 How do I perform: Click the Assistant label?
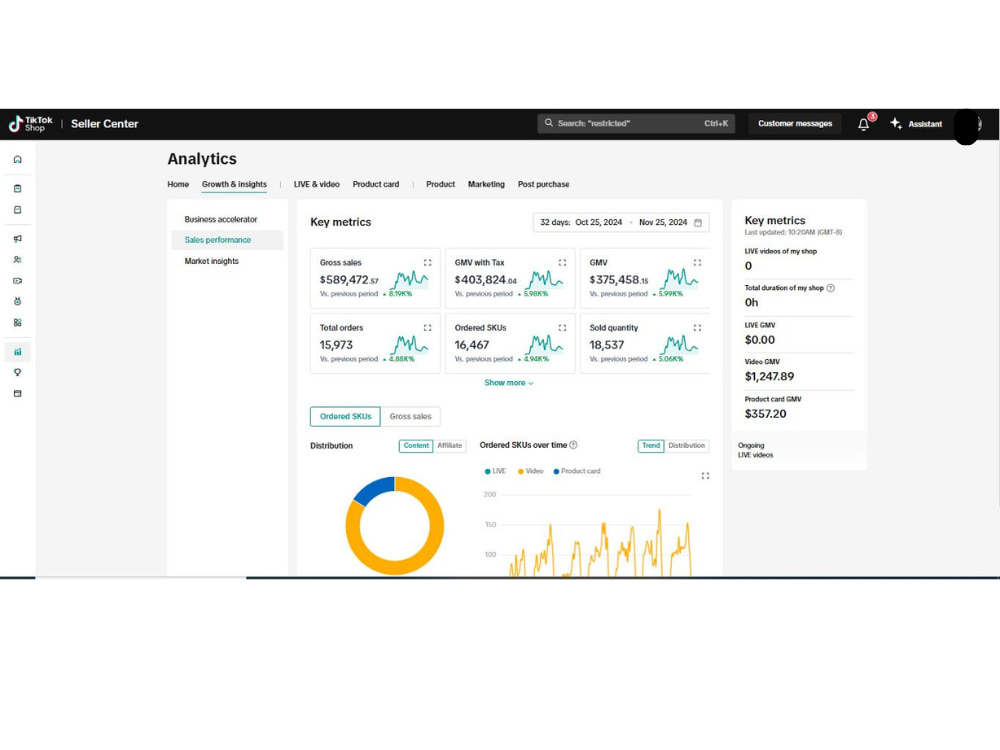tap(925, 124)
